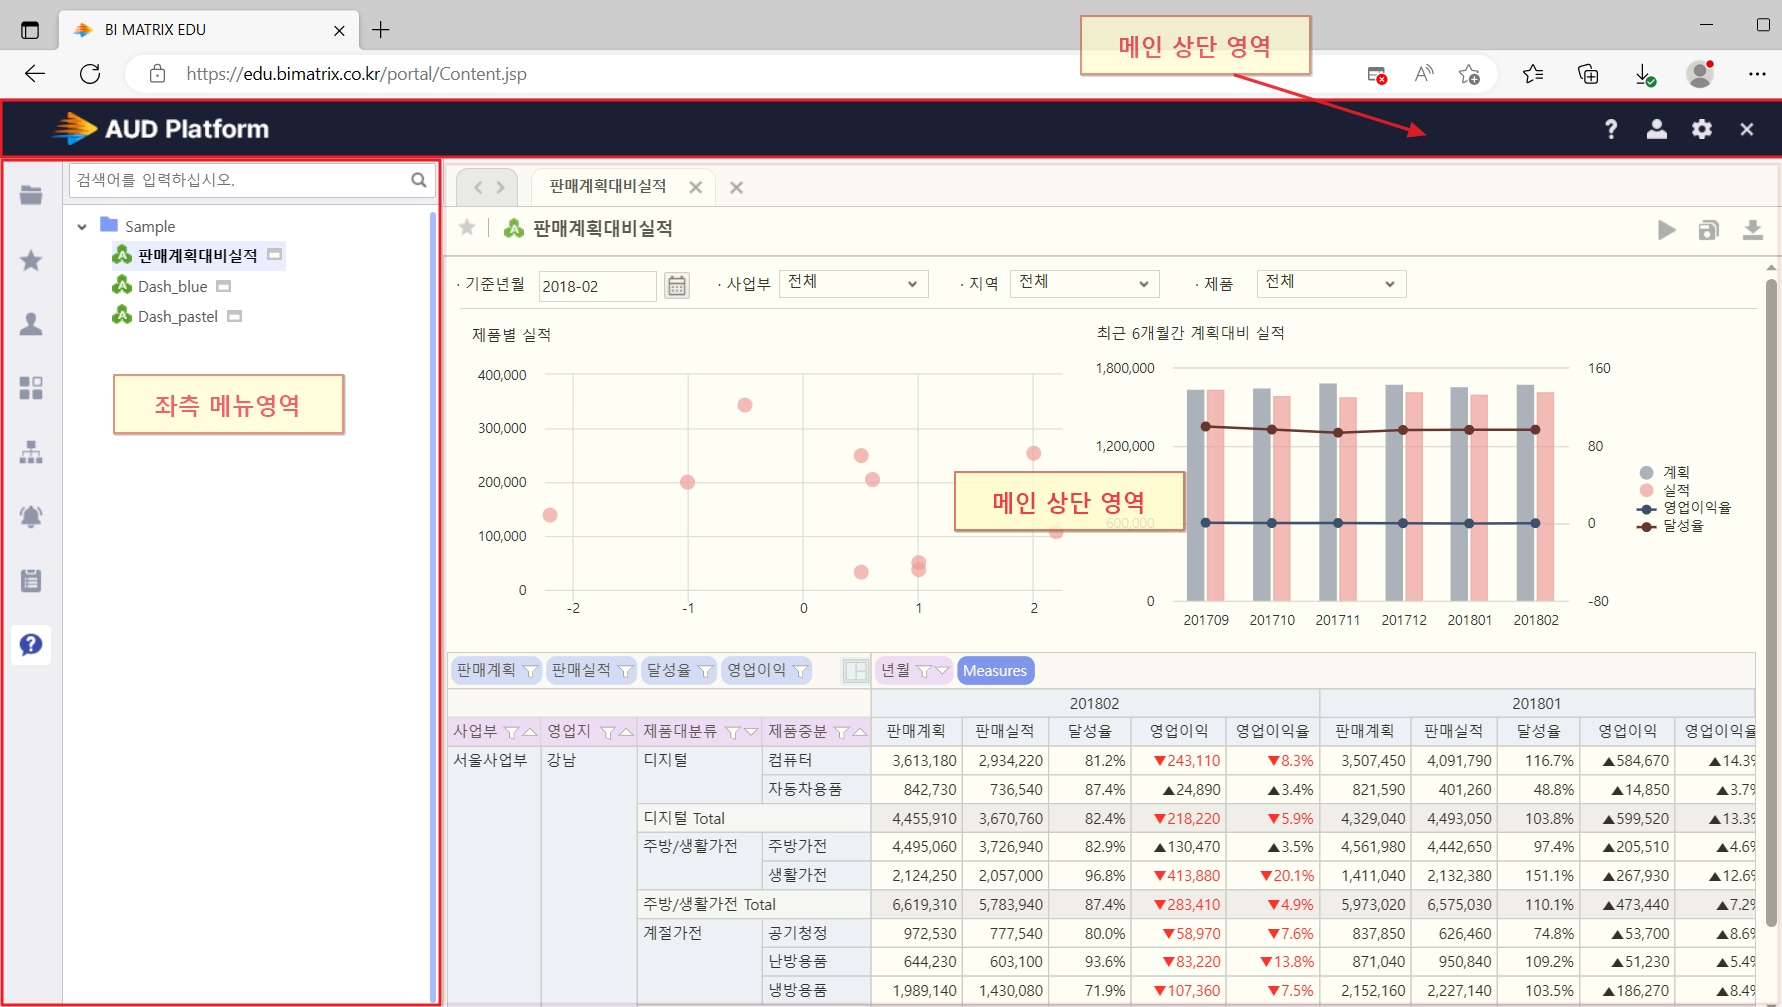Image resolution: width=1782 pixels, height=1007 pixels.
Task: Filter the 달성율 measure chip
Action: coord(705,671)
